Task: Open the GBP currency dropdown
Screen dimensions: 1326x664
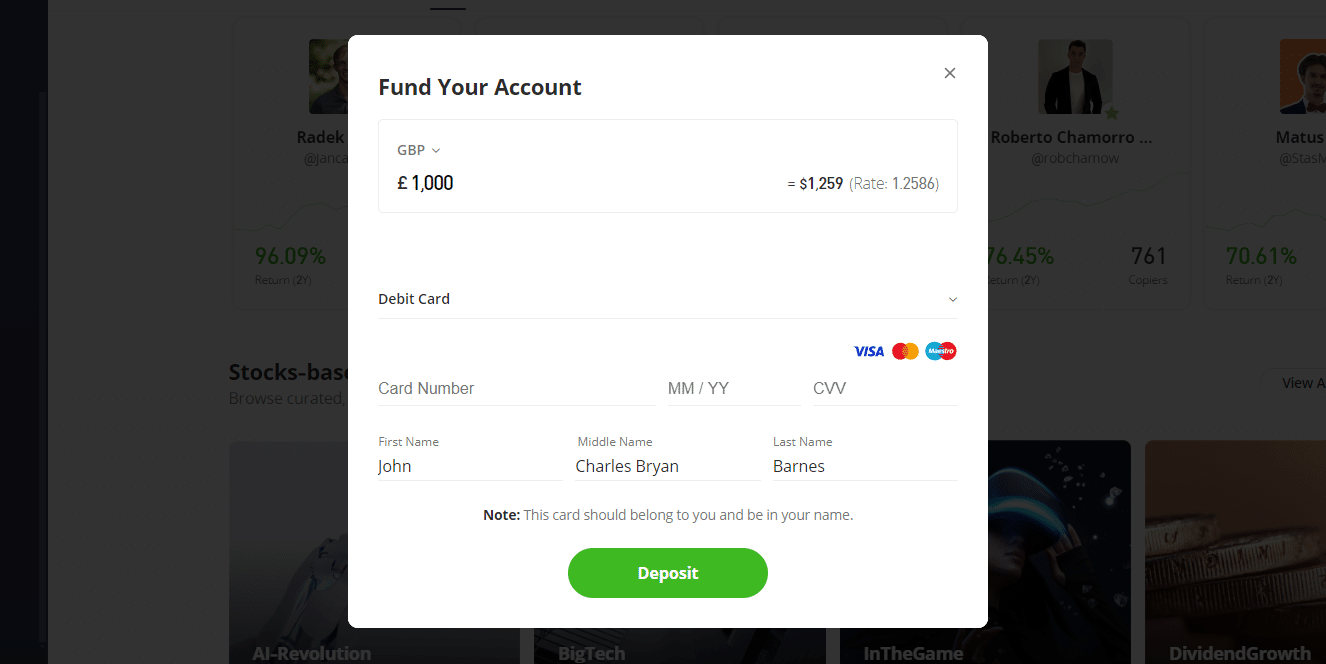Action: pos(419,150)
